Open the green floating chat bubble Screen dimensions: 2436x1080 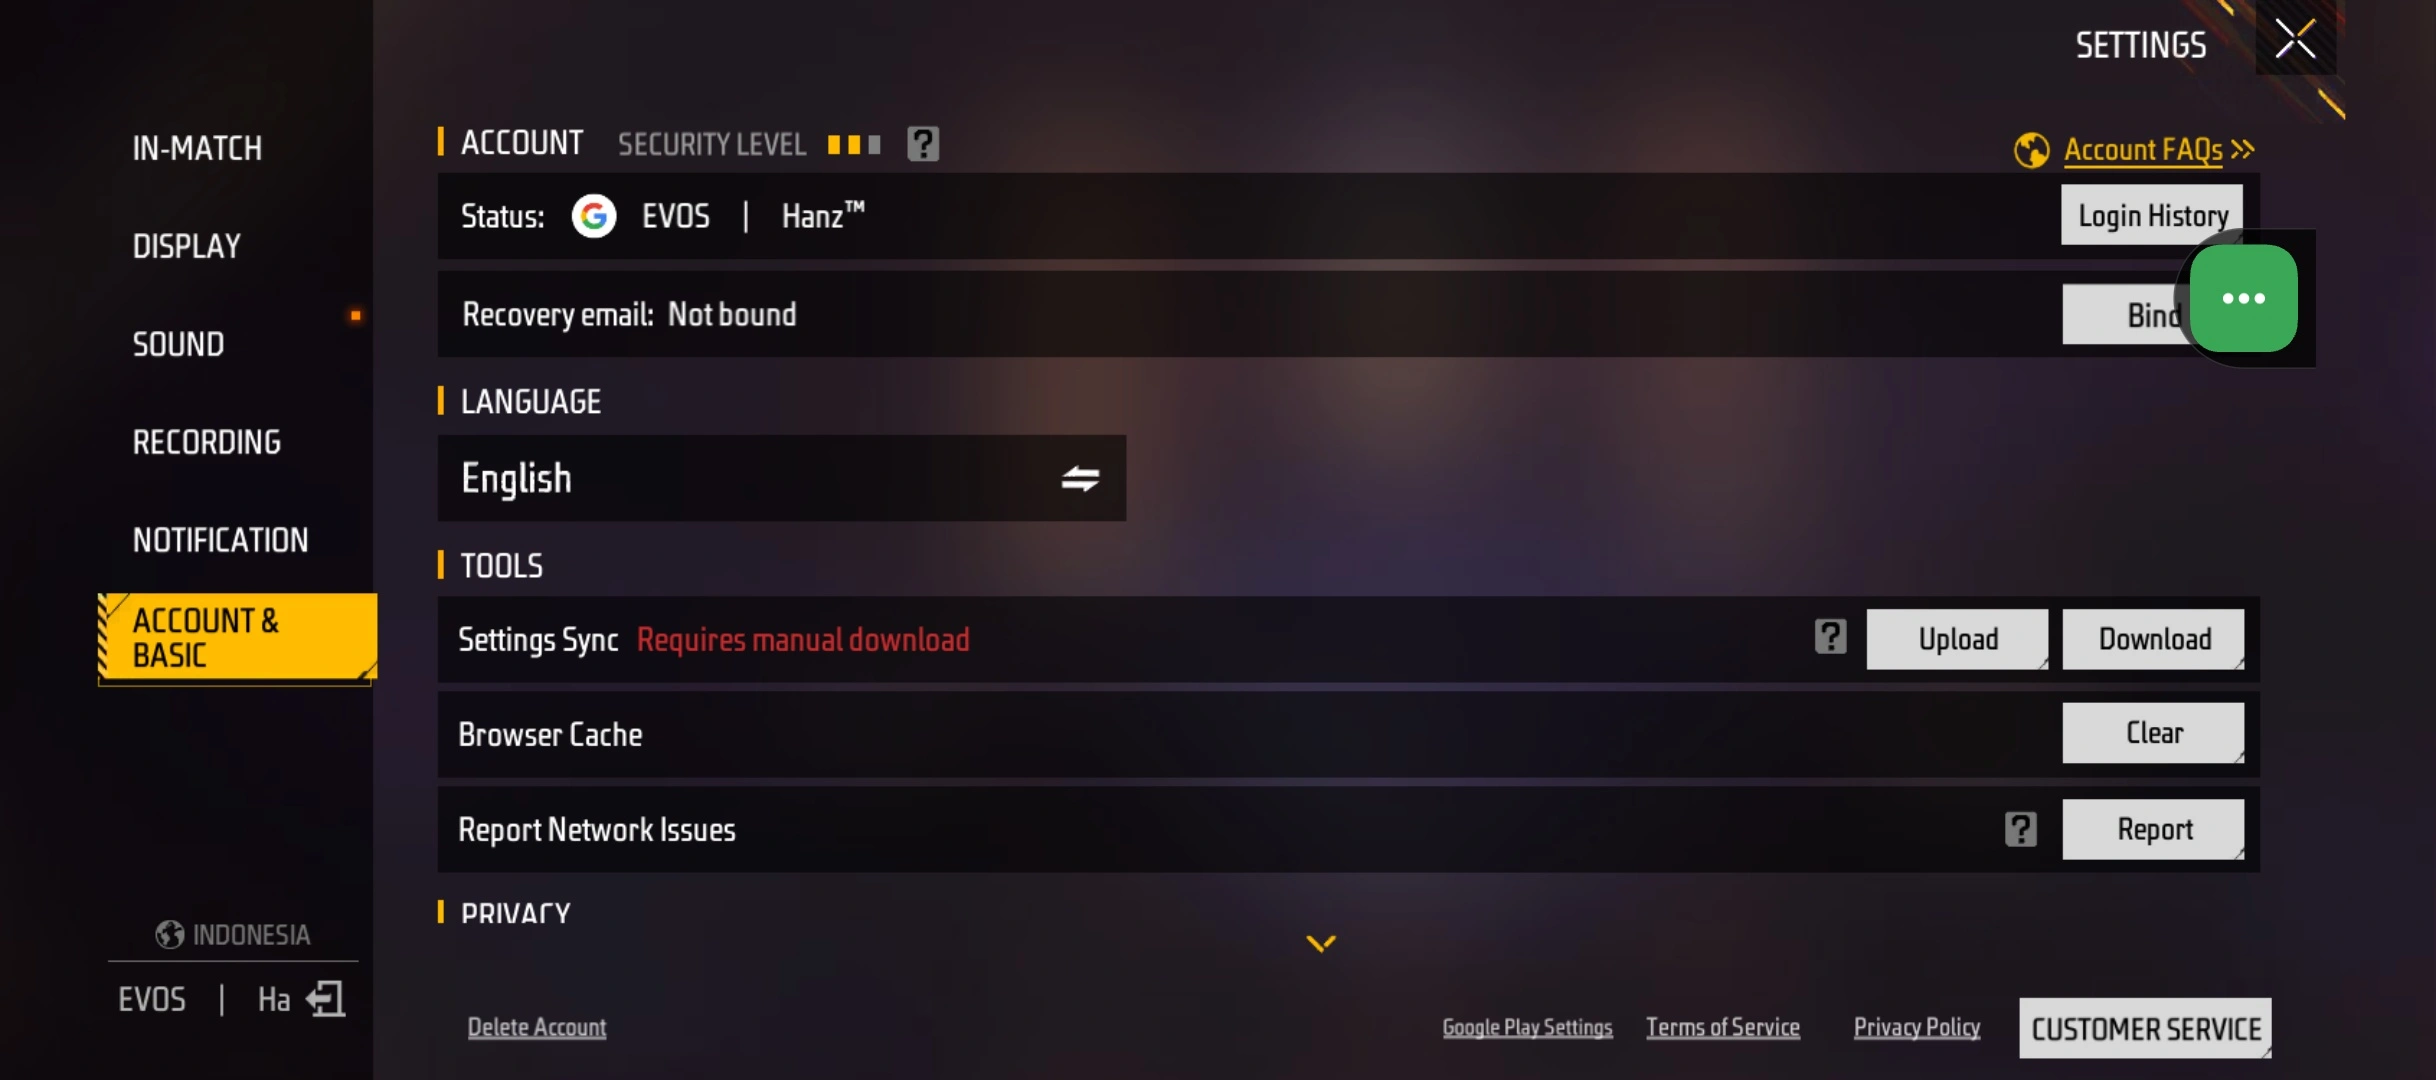tap(2243, 298)
